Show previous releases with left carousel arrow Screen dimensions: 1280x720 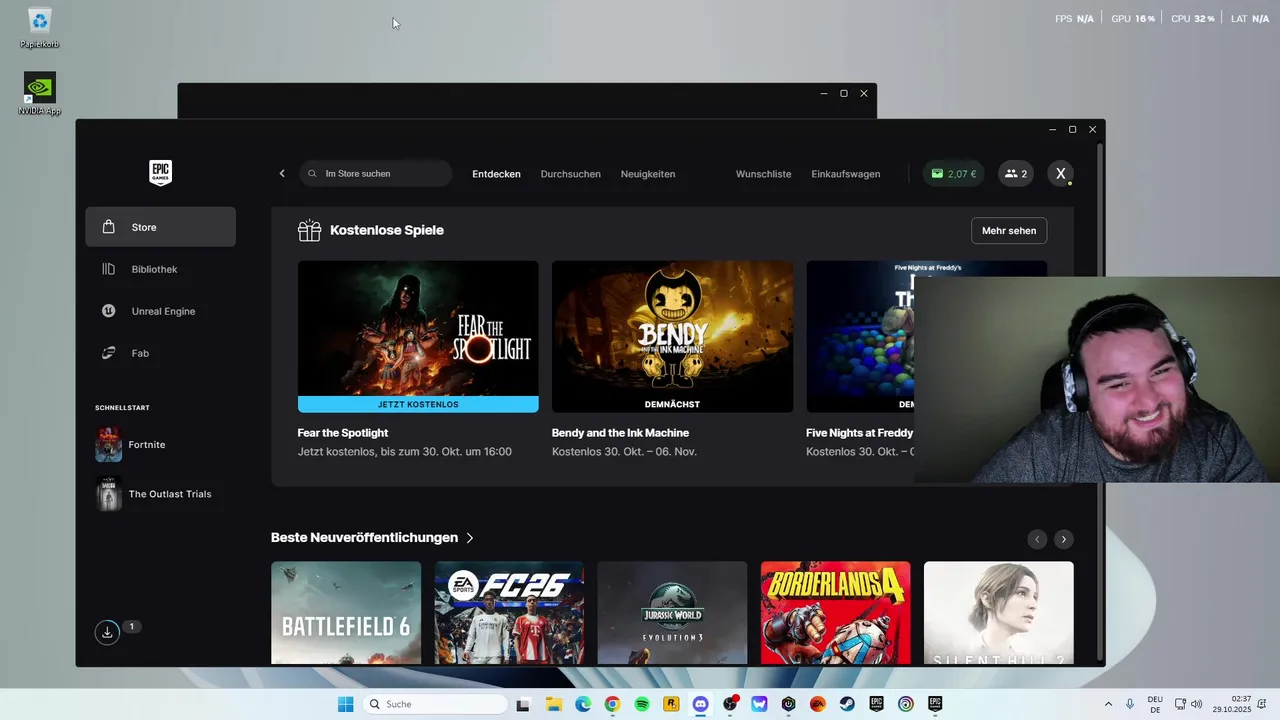1037,539
